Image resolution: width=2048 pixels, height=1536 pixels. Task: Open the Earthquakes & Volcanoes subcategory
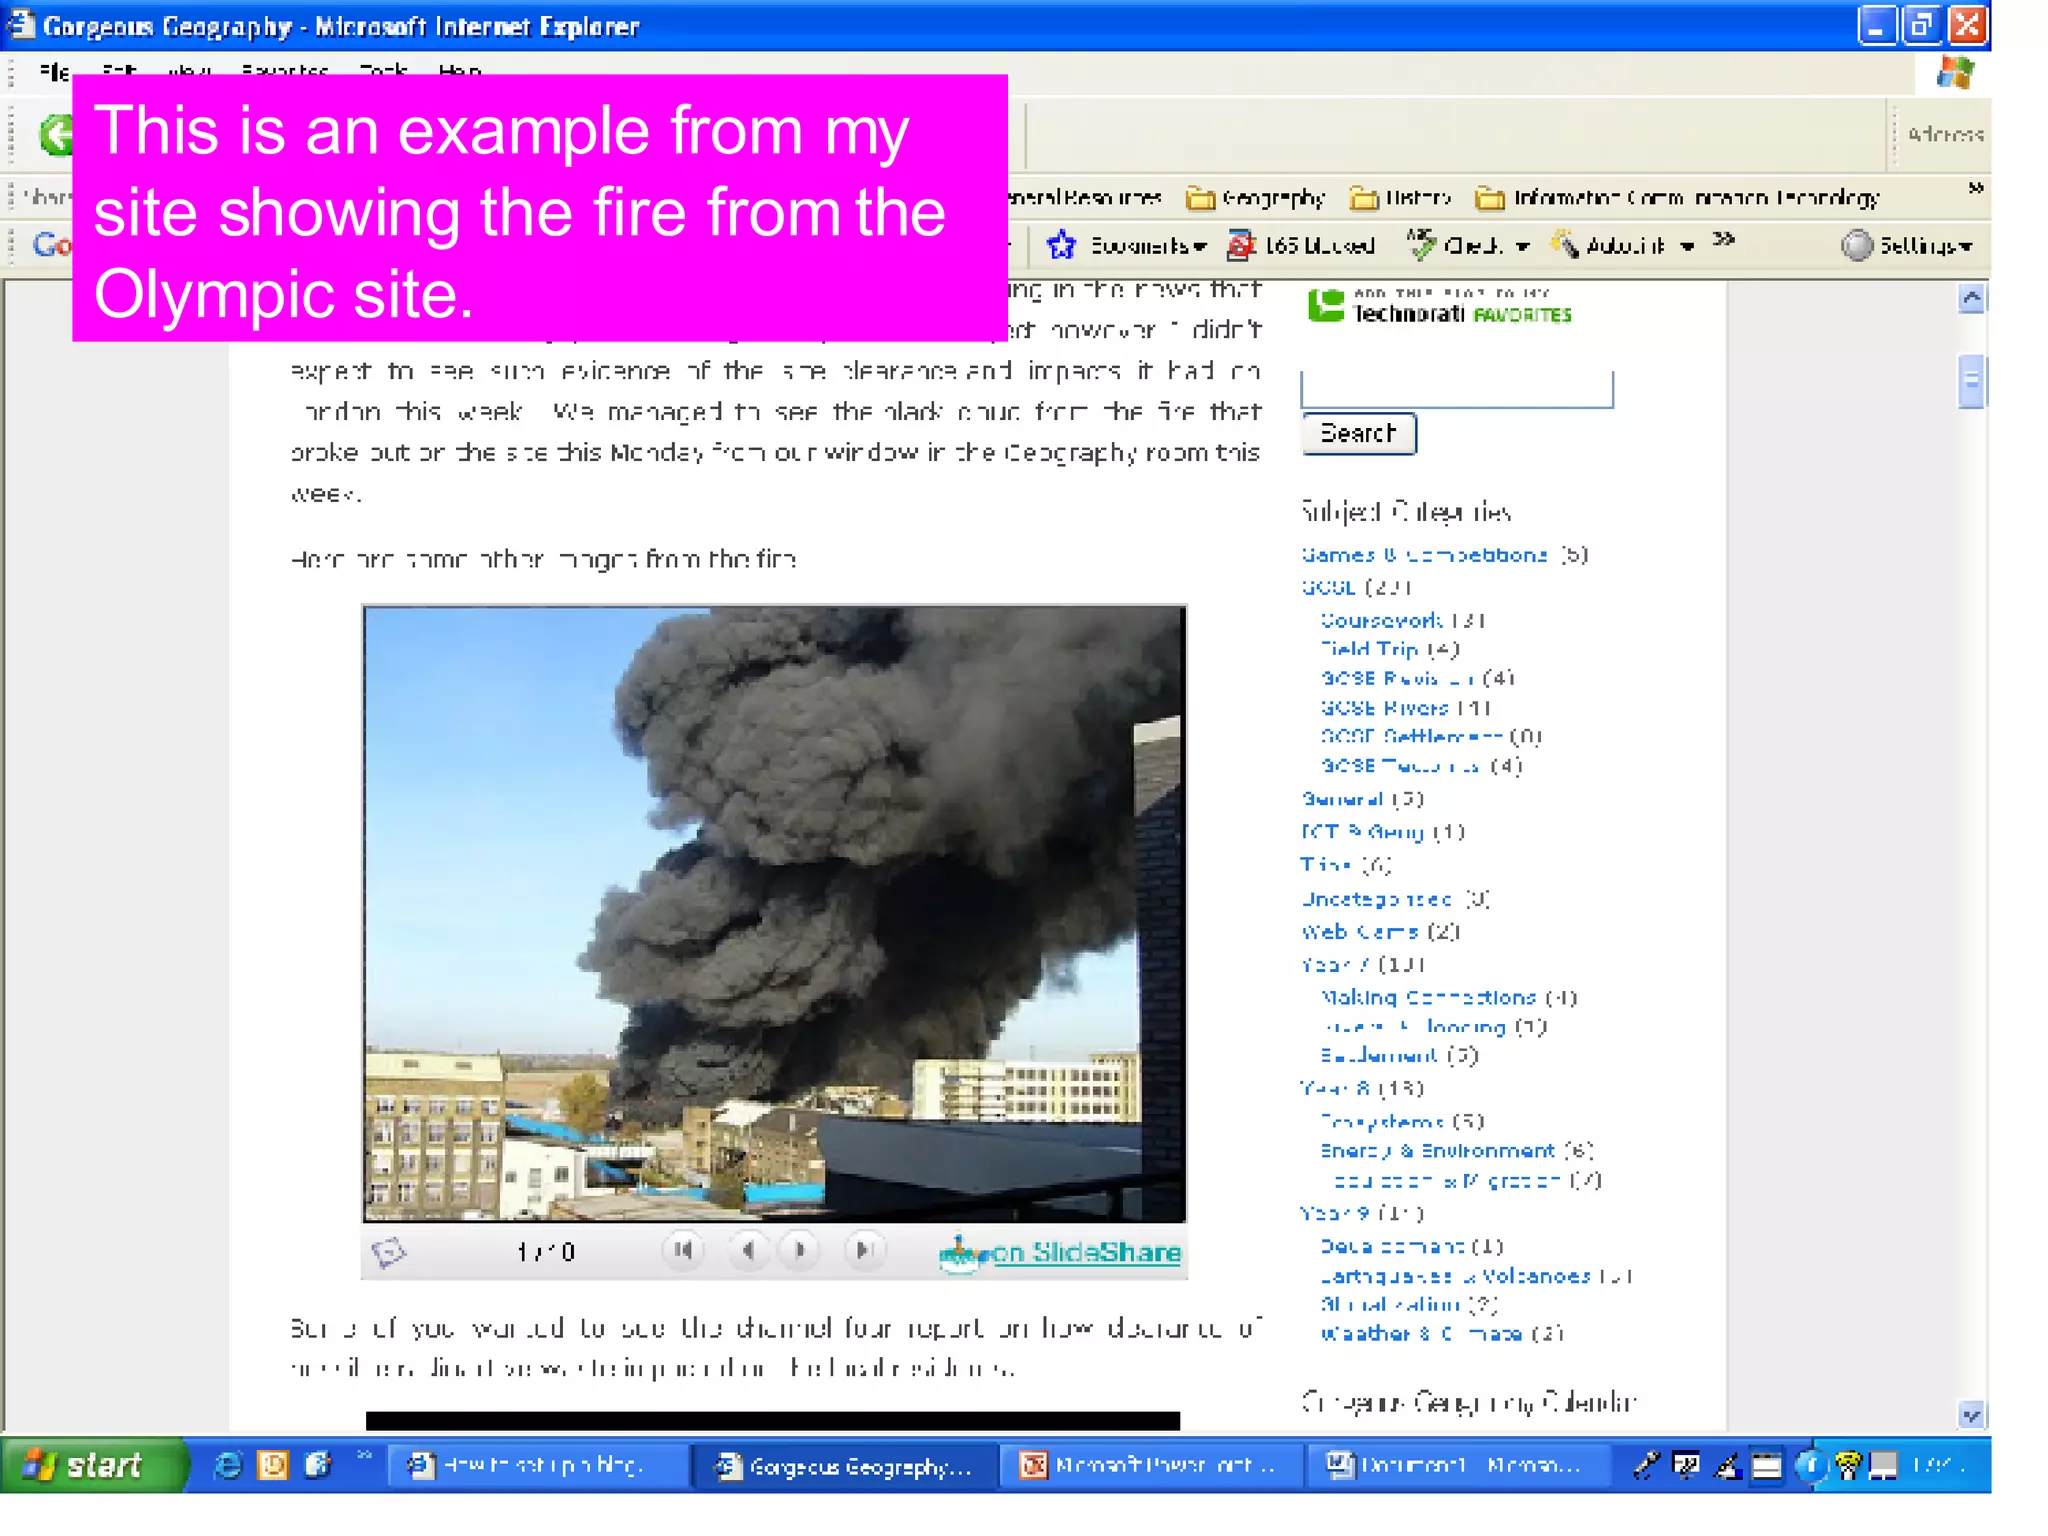(1456, 1277)
